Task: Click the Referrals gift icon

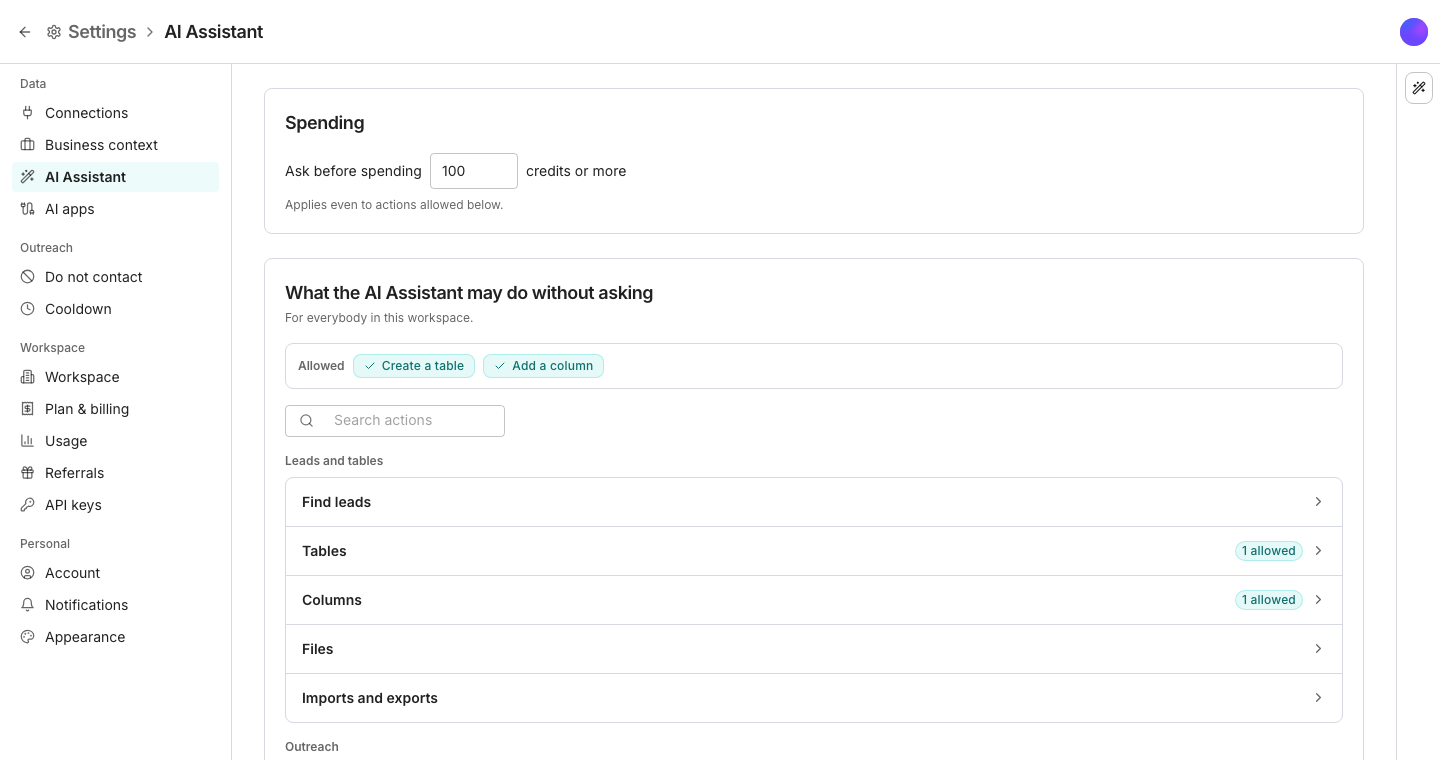Action: pos(28,473)
